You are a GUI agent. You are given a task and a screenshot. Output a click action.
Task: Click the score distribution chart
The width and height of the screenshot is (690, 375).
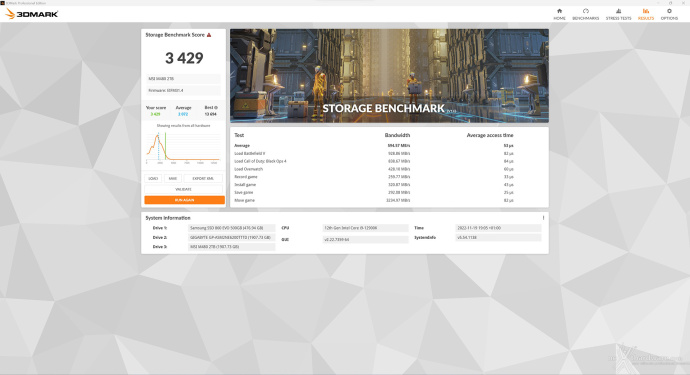click(183, 148)
